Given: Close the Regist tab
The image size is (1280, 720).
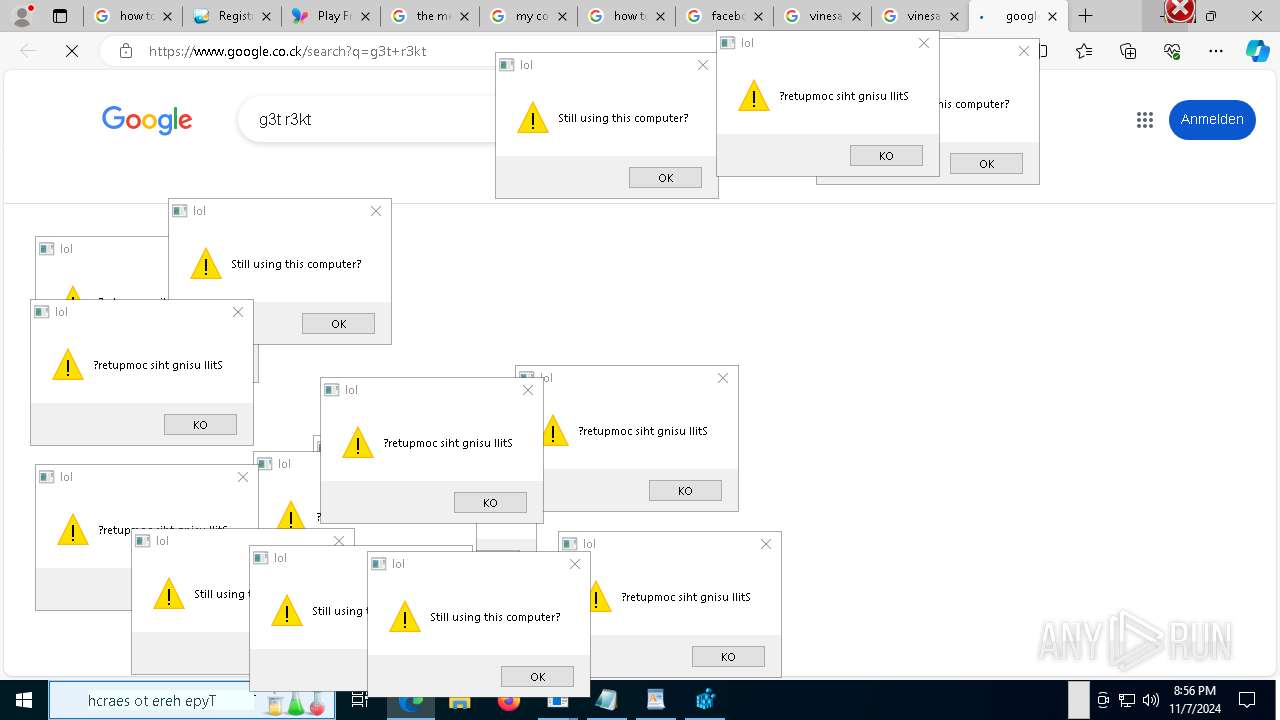Looking at the screenshot, I should [266, 16].
